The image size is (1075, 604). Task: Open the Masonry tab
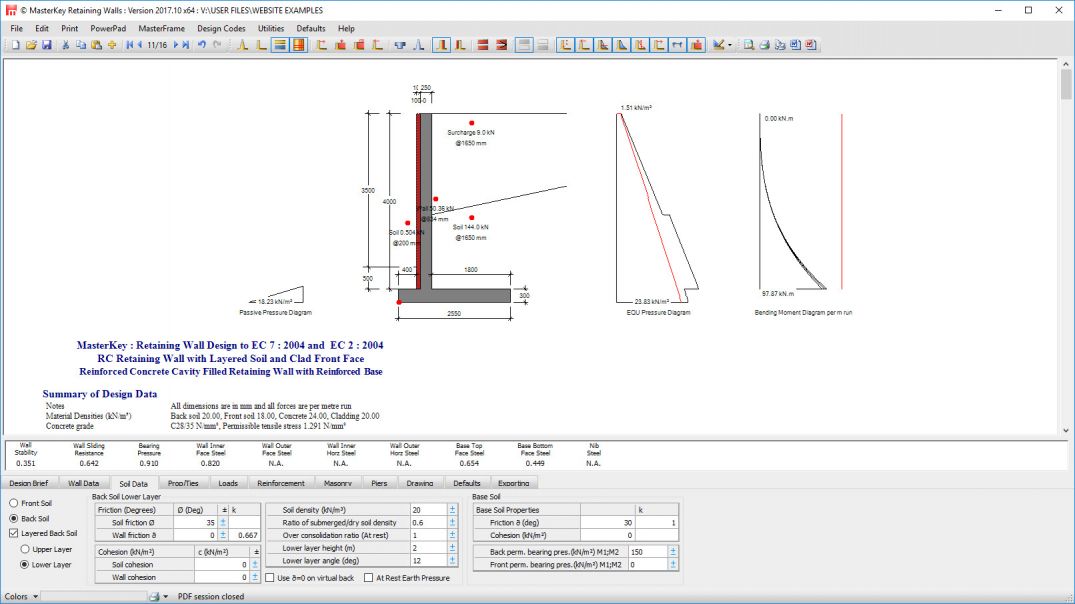pos(337,483)
